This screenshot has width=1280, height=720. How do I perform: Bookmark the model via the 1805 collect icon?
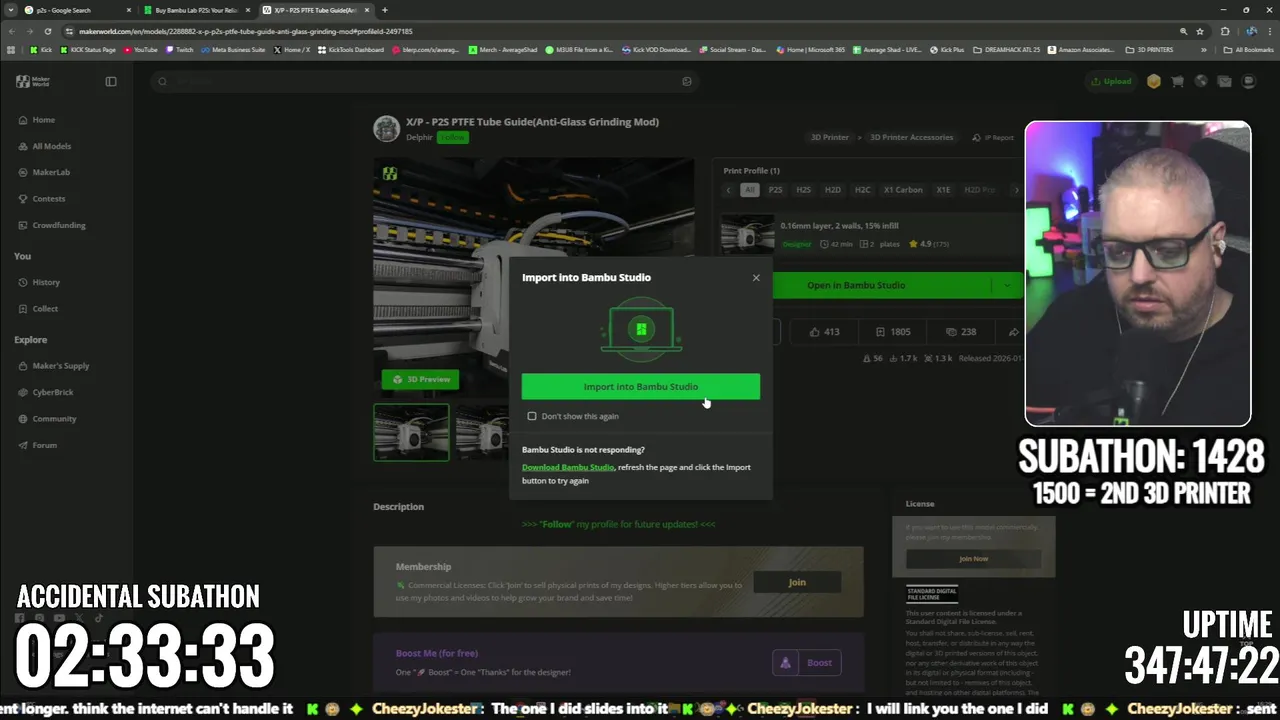tap(892, 332)
